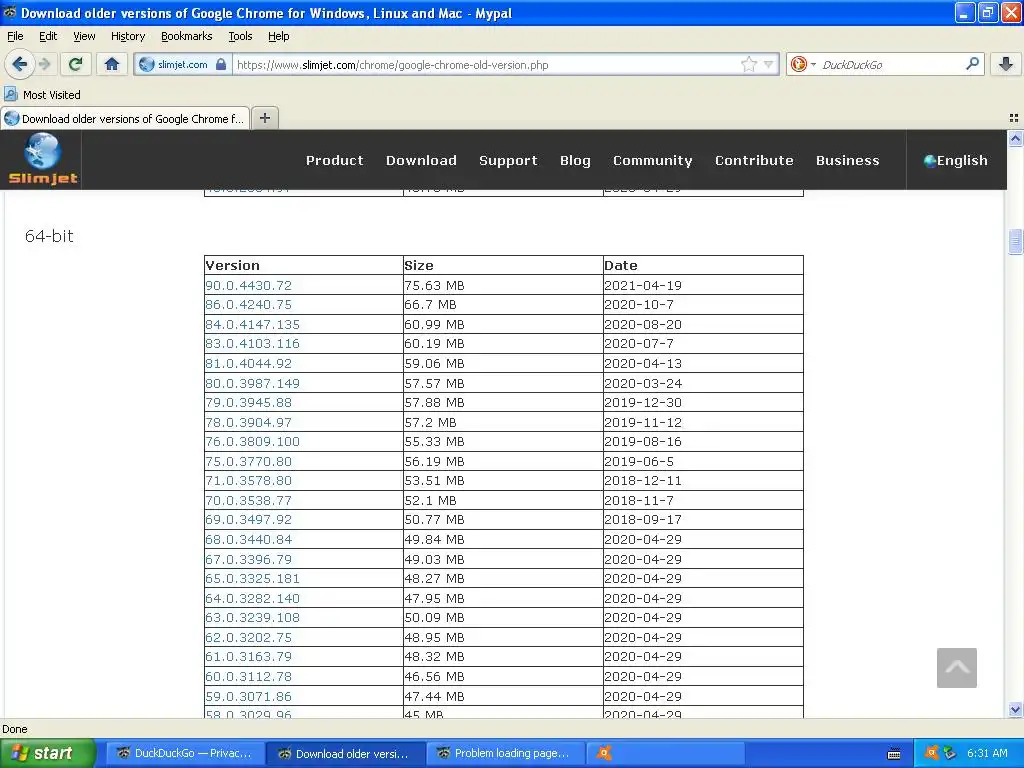Download version 90.0.4430.72
Image resolution: width=1024 pixels, height=768 pixels.
(x=248, y=285)
